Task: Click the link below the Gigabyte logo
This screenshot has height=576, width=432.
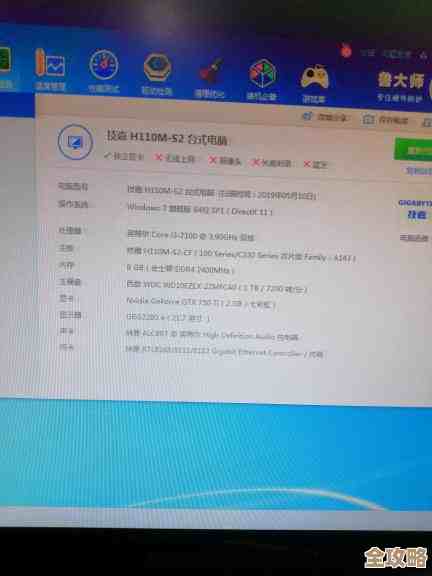Action: (x=414, y=238)
